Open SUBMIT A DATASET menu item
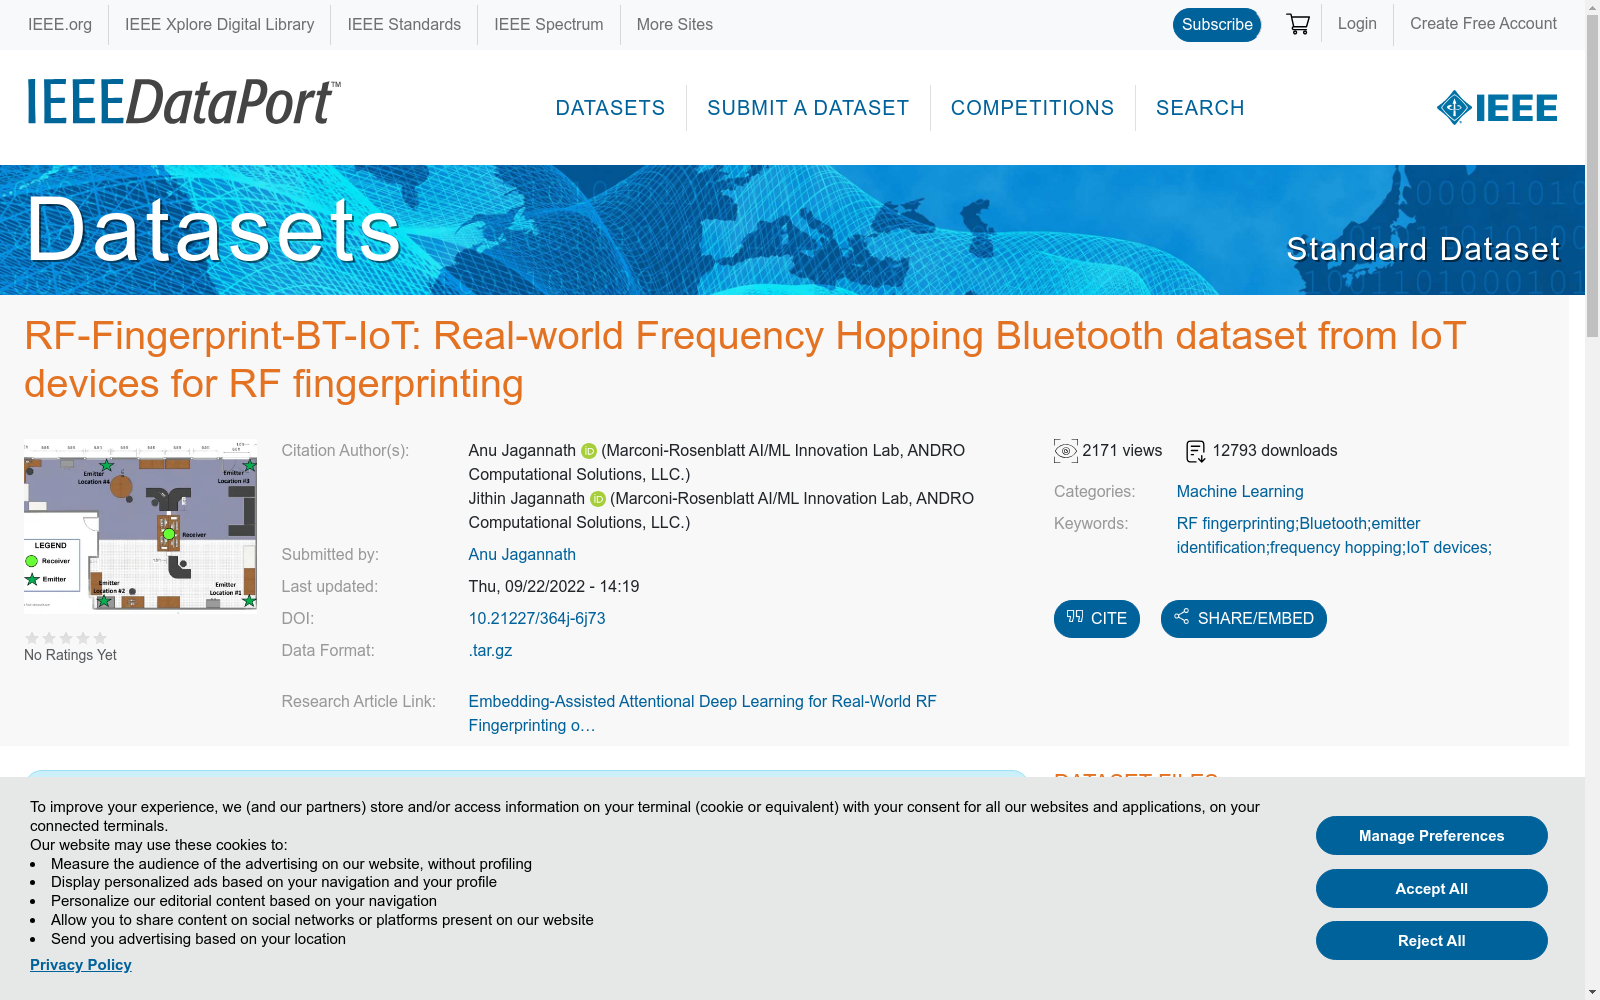This screenshot has width=1600, height=1000. pos(808,108)
